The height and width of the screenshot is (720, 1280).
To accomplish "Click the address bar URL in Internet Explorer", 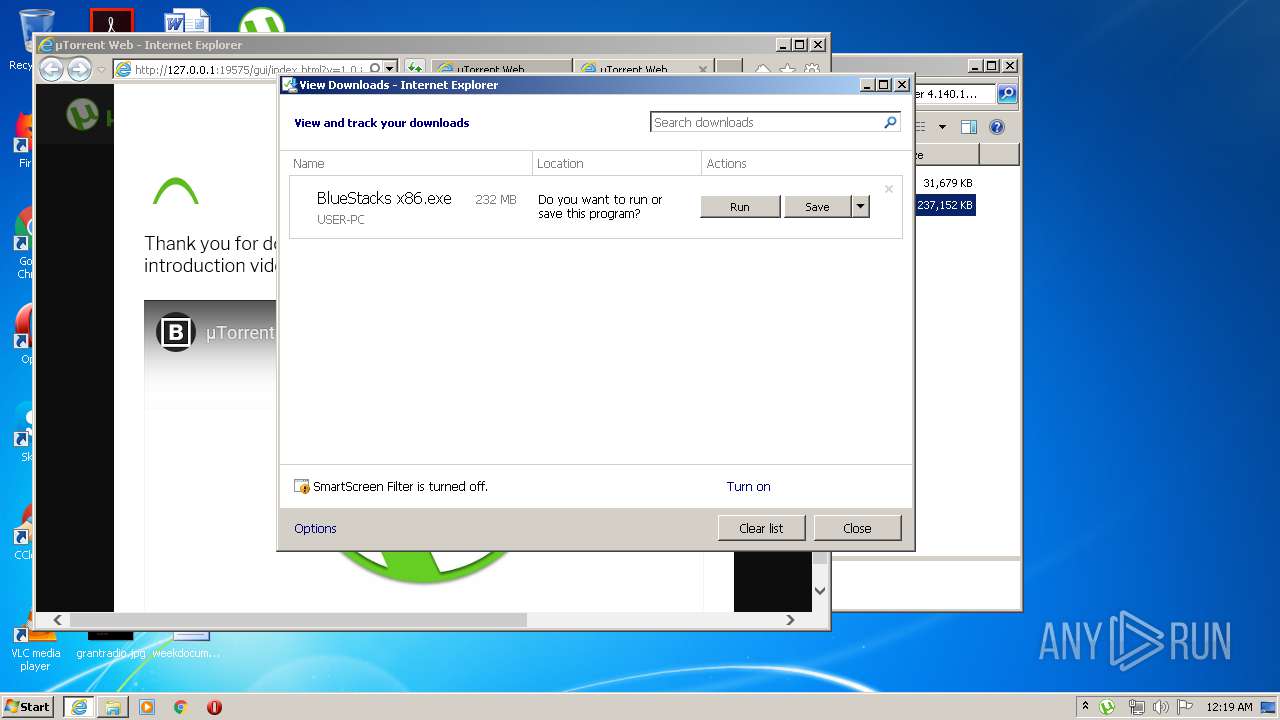I will tap(249, 69).
